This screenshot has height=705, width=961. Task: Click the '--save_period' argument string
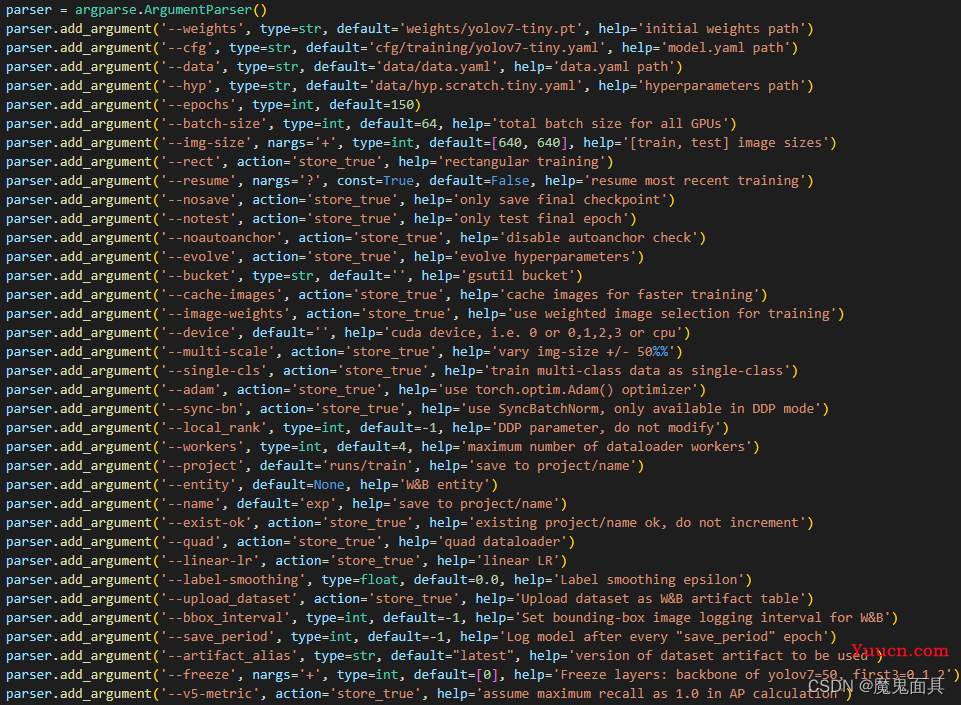(x=218, y=637)
